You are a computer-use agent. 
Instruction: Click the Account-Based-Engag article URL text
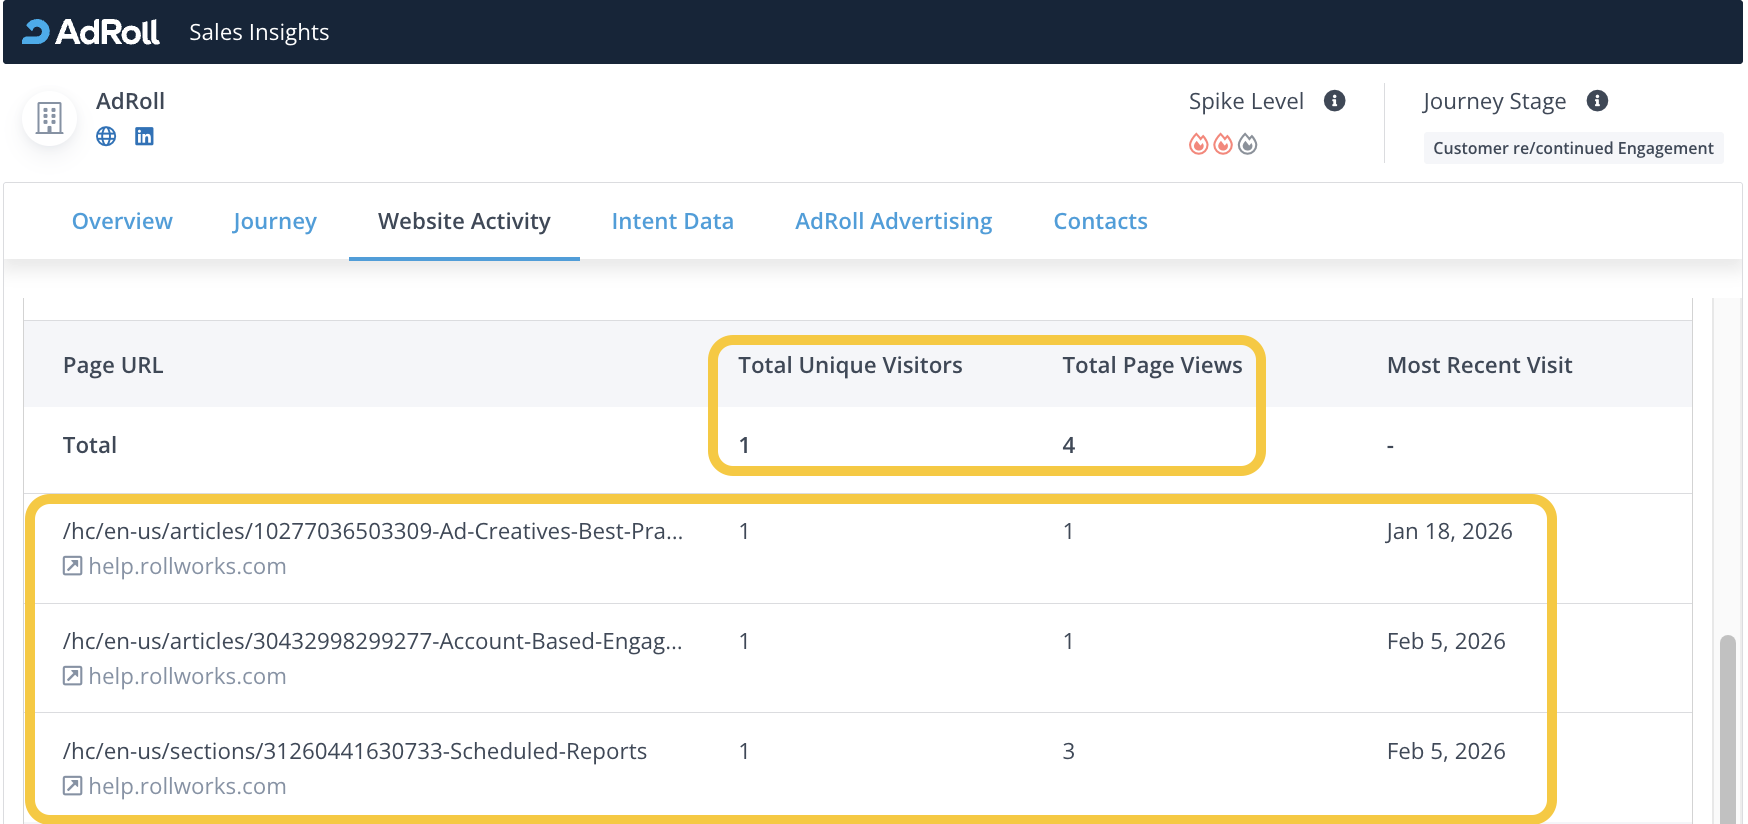[373, 641]
